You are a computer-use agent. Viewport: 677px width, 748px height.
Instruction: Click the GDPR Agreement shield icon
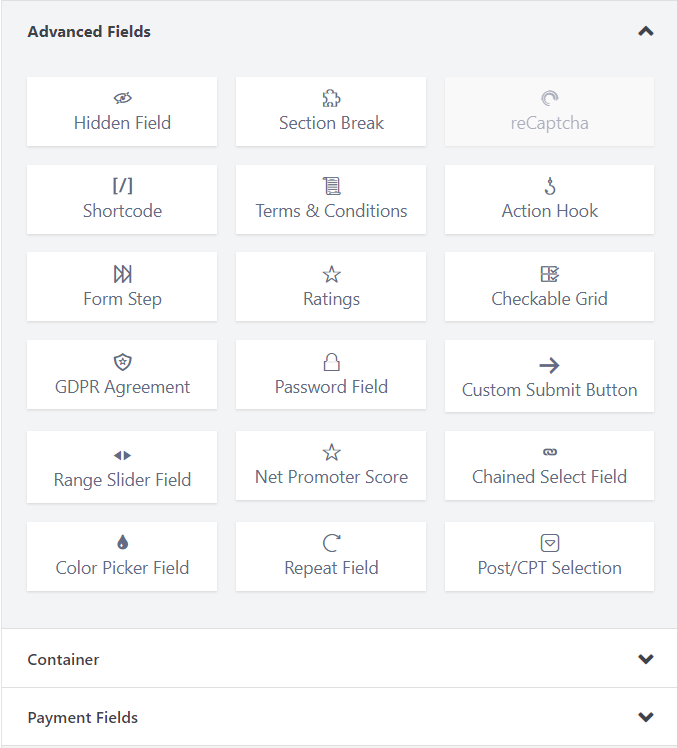tap(122, 362)
